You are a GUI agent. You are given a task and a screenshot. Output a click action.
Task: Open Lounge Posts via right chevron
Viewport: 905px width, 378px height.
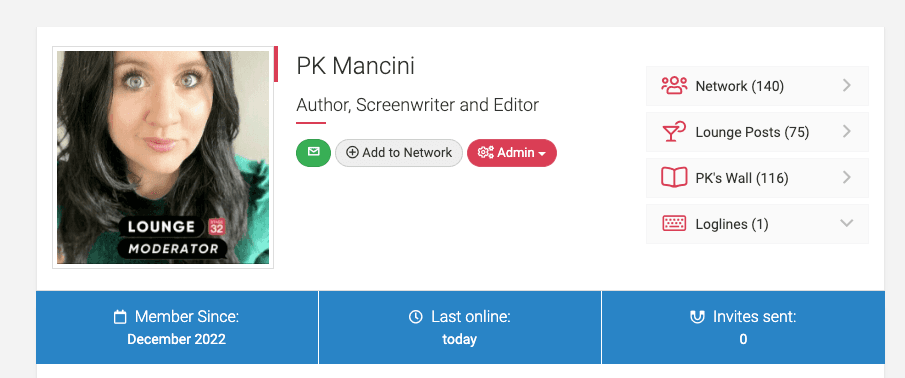[847, 132]
